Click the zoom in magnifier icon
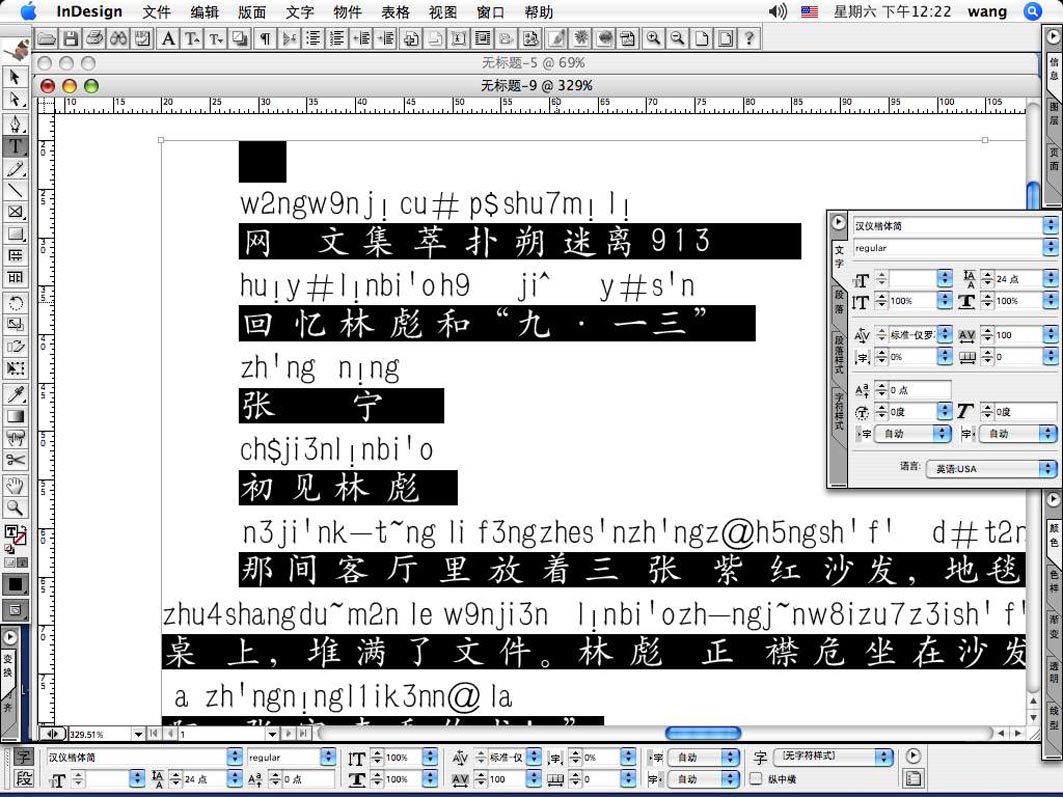Viewport: 1063px width, 797px height. pyautogui.click(x=653, y=39)
